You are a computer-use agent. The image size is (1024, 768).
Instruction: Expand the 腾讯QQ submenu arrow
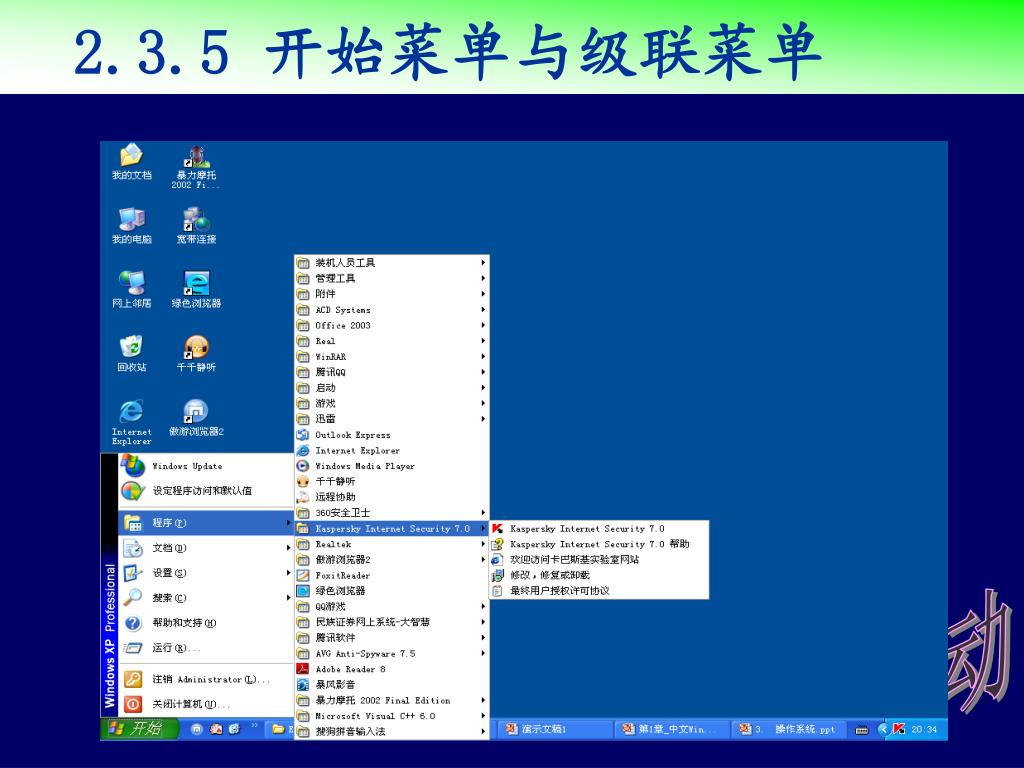tap(483, 372)
